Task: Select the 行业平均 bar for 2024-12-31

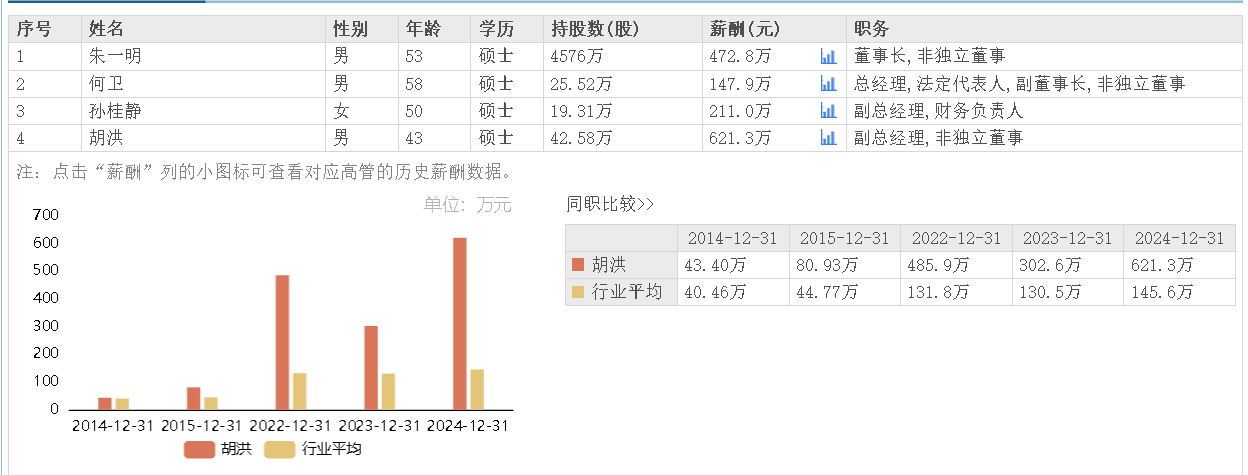Action: (477, 390)
